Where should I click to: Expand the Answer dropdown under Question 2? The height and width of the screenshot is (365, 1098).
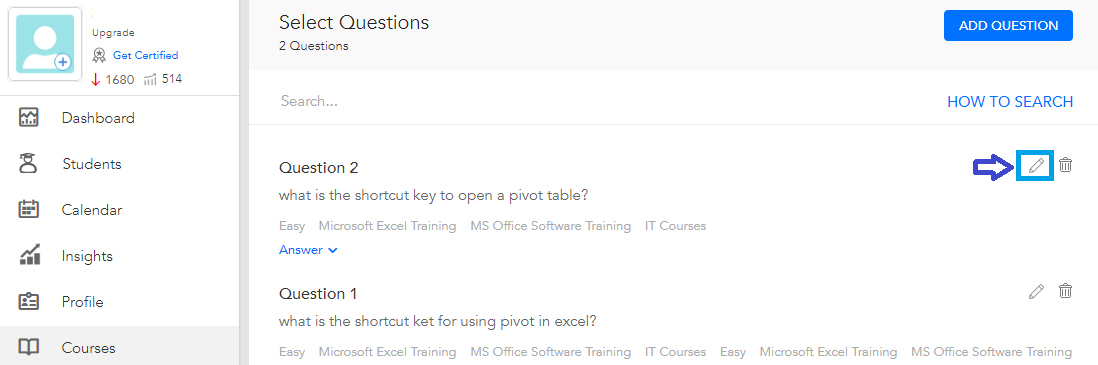click(308, 249)
